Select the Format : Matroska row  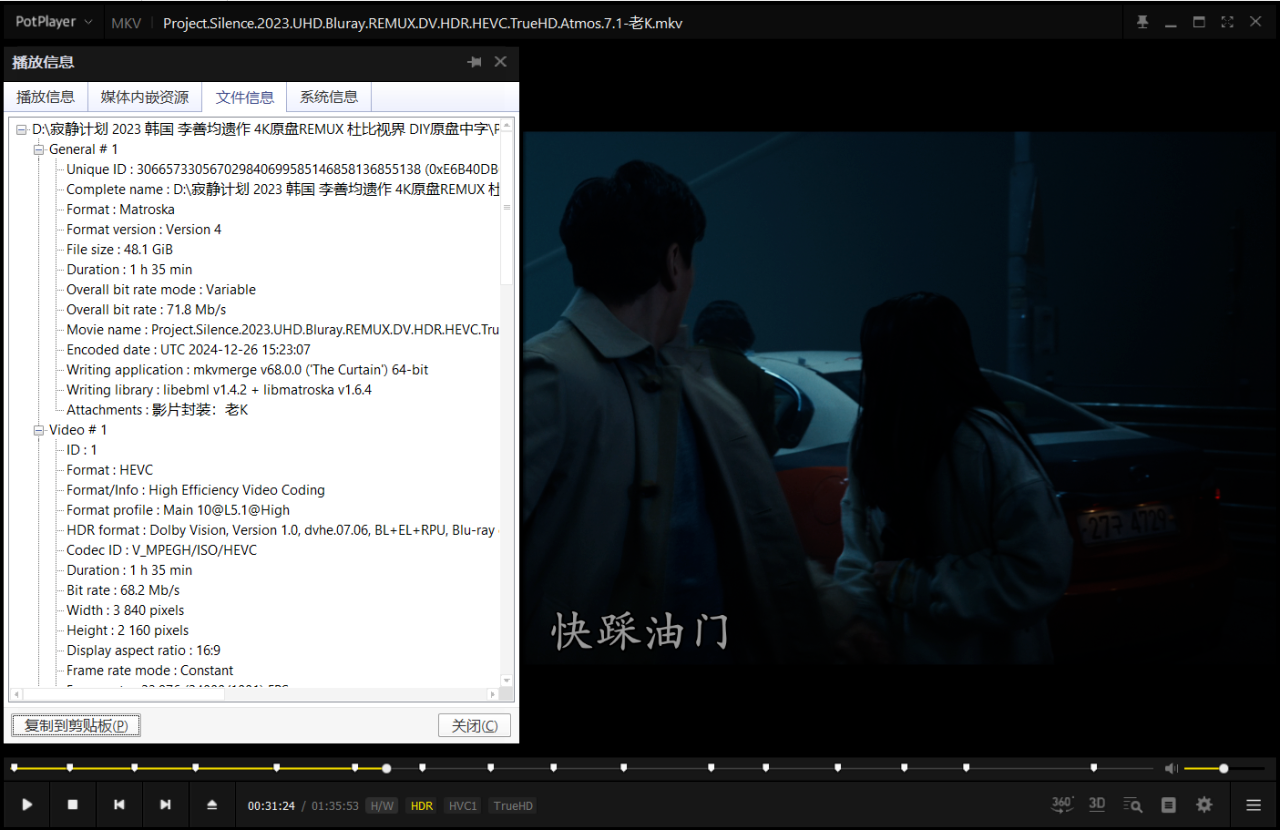coord(120,209)
